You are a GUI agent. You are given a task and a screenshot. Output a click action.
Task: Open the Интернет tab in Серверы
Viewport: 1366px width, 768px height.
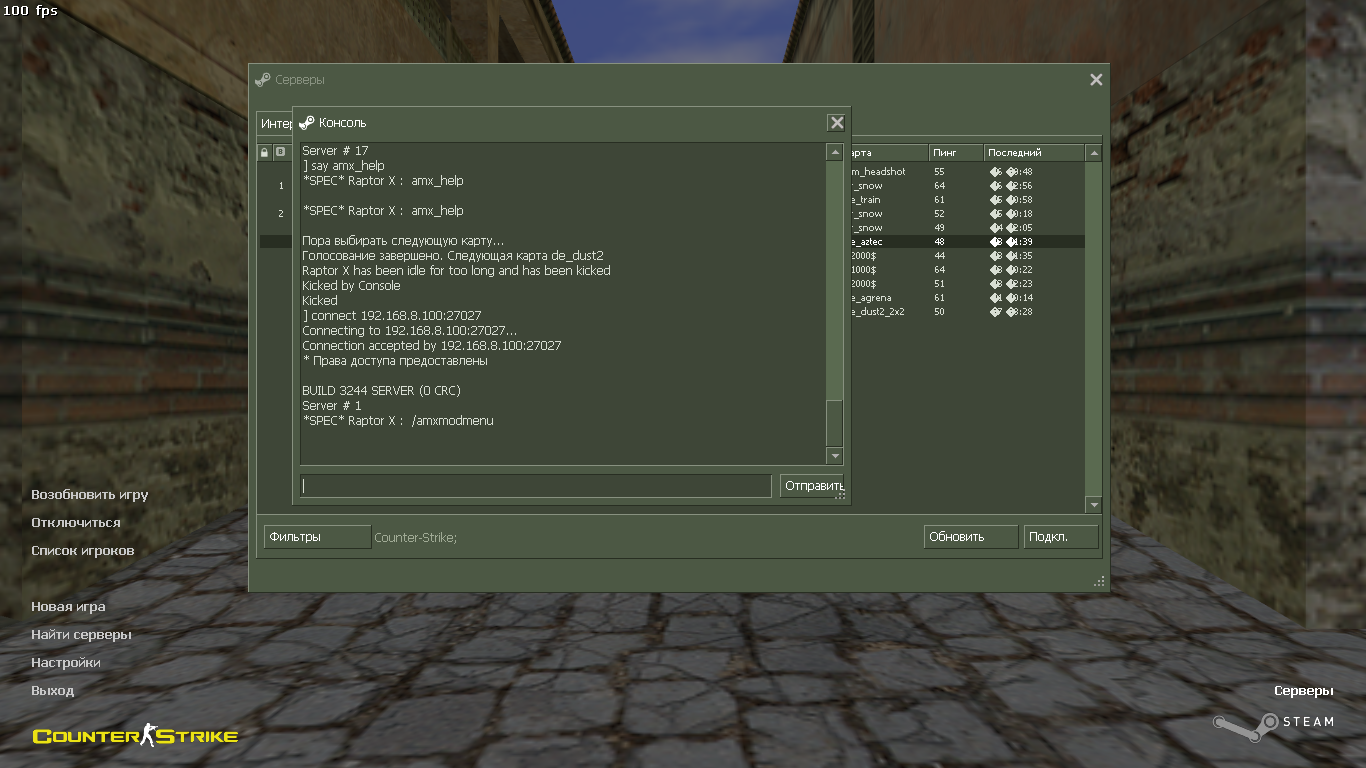pyautogui.click(x=275, y=123)
